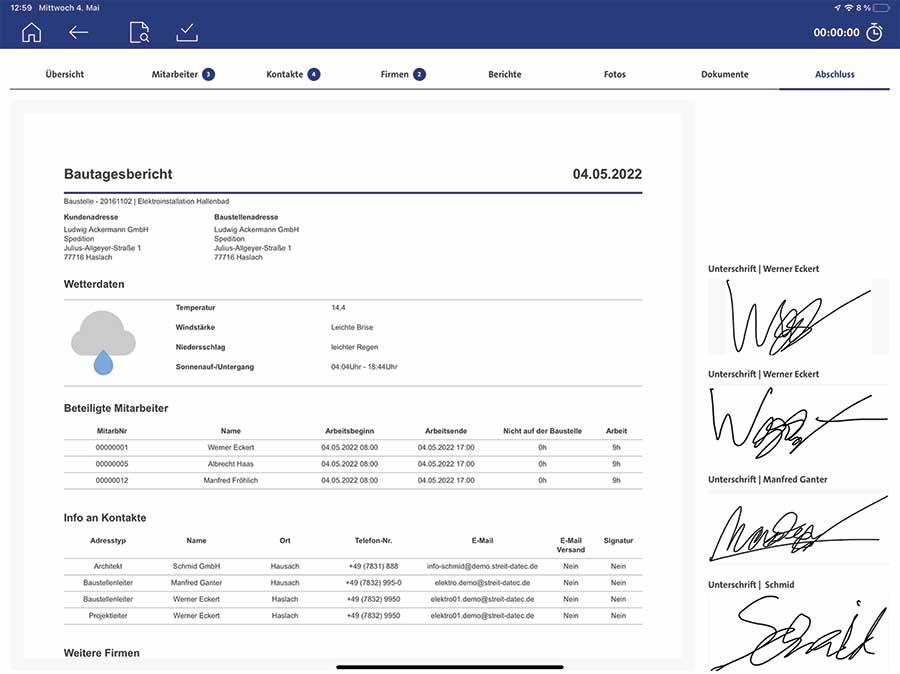
Task: Select the Abschluss tab
Action: coord(835,74)
